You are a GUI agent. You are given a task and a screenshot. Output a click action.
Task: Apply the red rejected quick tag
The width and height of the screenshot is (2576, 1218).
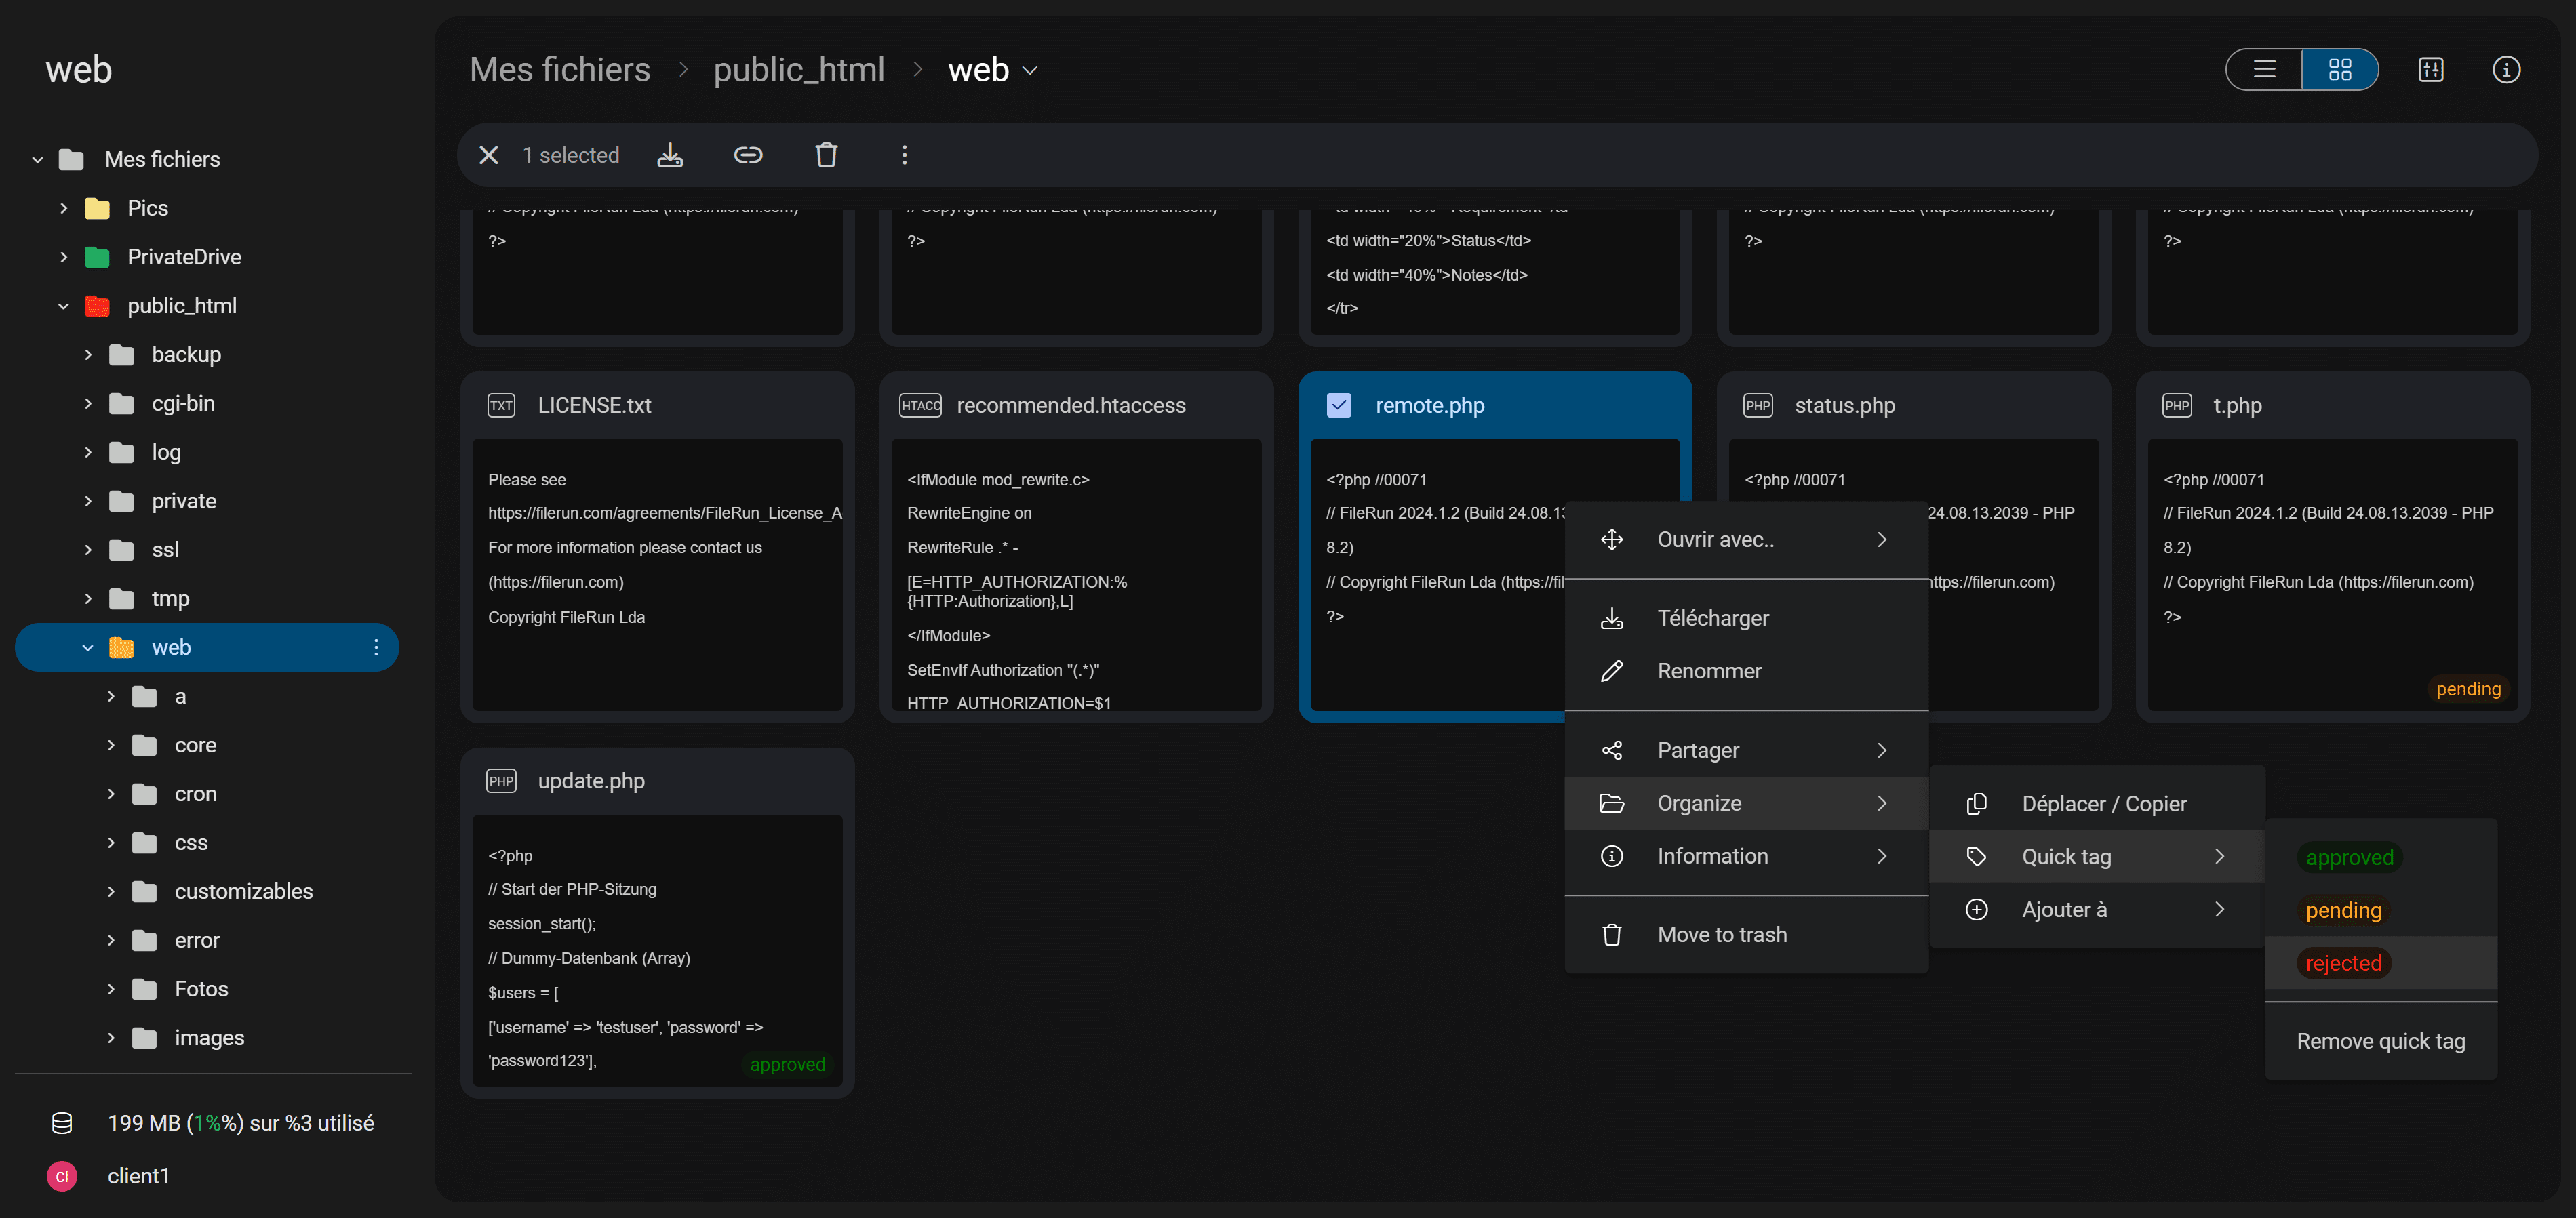2343,963
